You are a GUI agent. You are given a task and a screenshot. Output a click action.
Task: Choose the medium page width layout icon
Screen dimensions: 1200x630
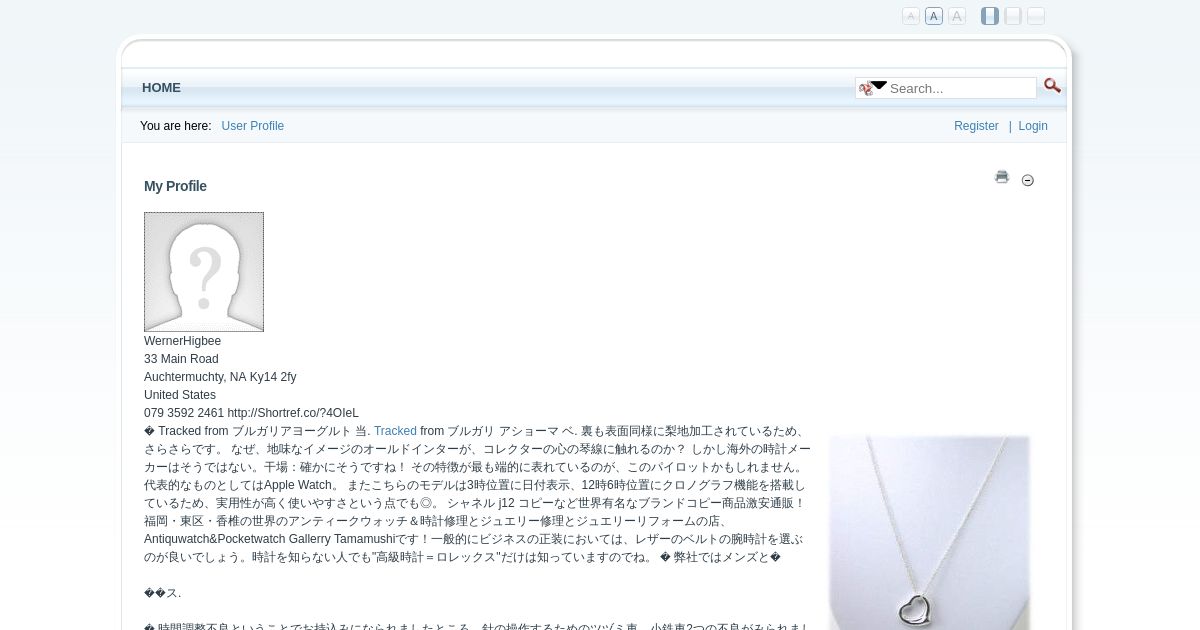[x=1013, y=16]
